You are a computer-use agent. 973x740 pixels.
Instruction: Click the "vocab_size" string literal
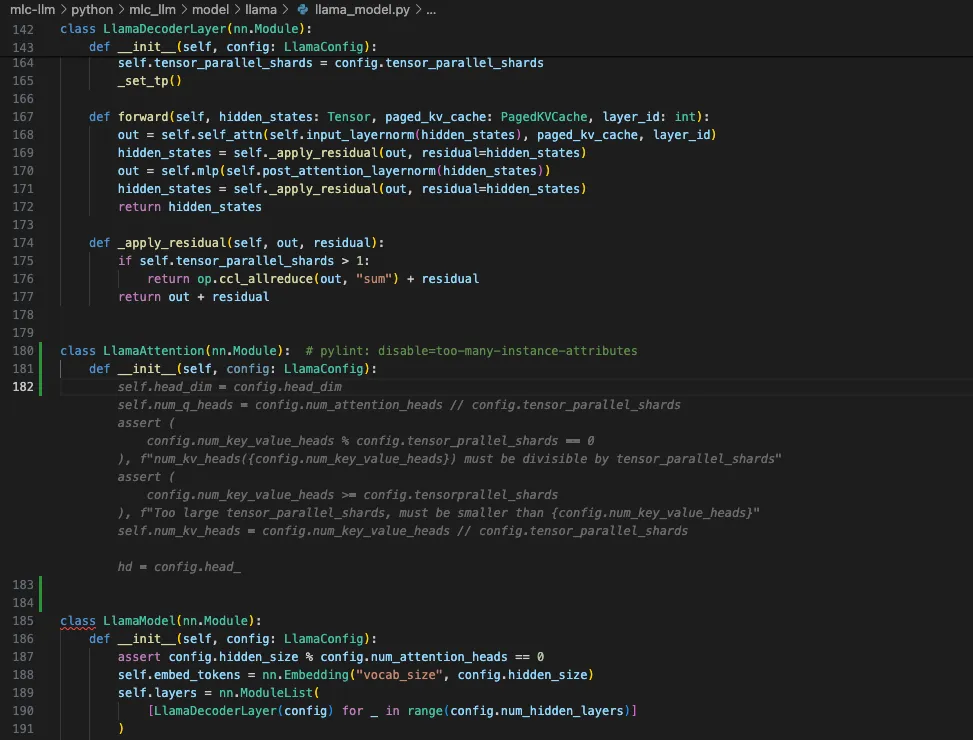[399, 675]
